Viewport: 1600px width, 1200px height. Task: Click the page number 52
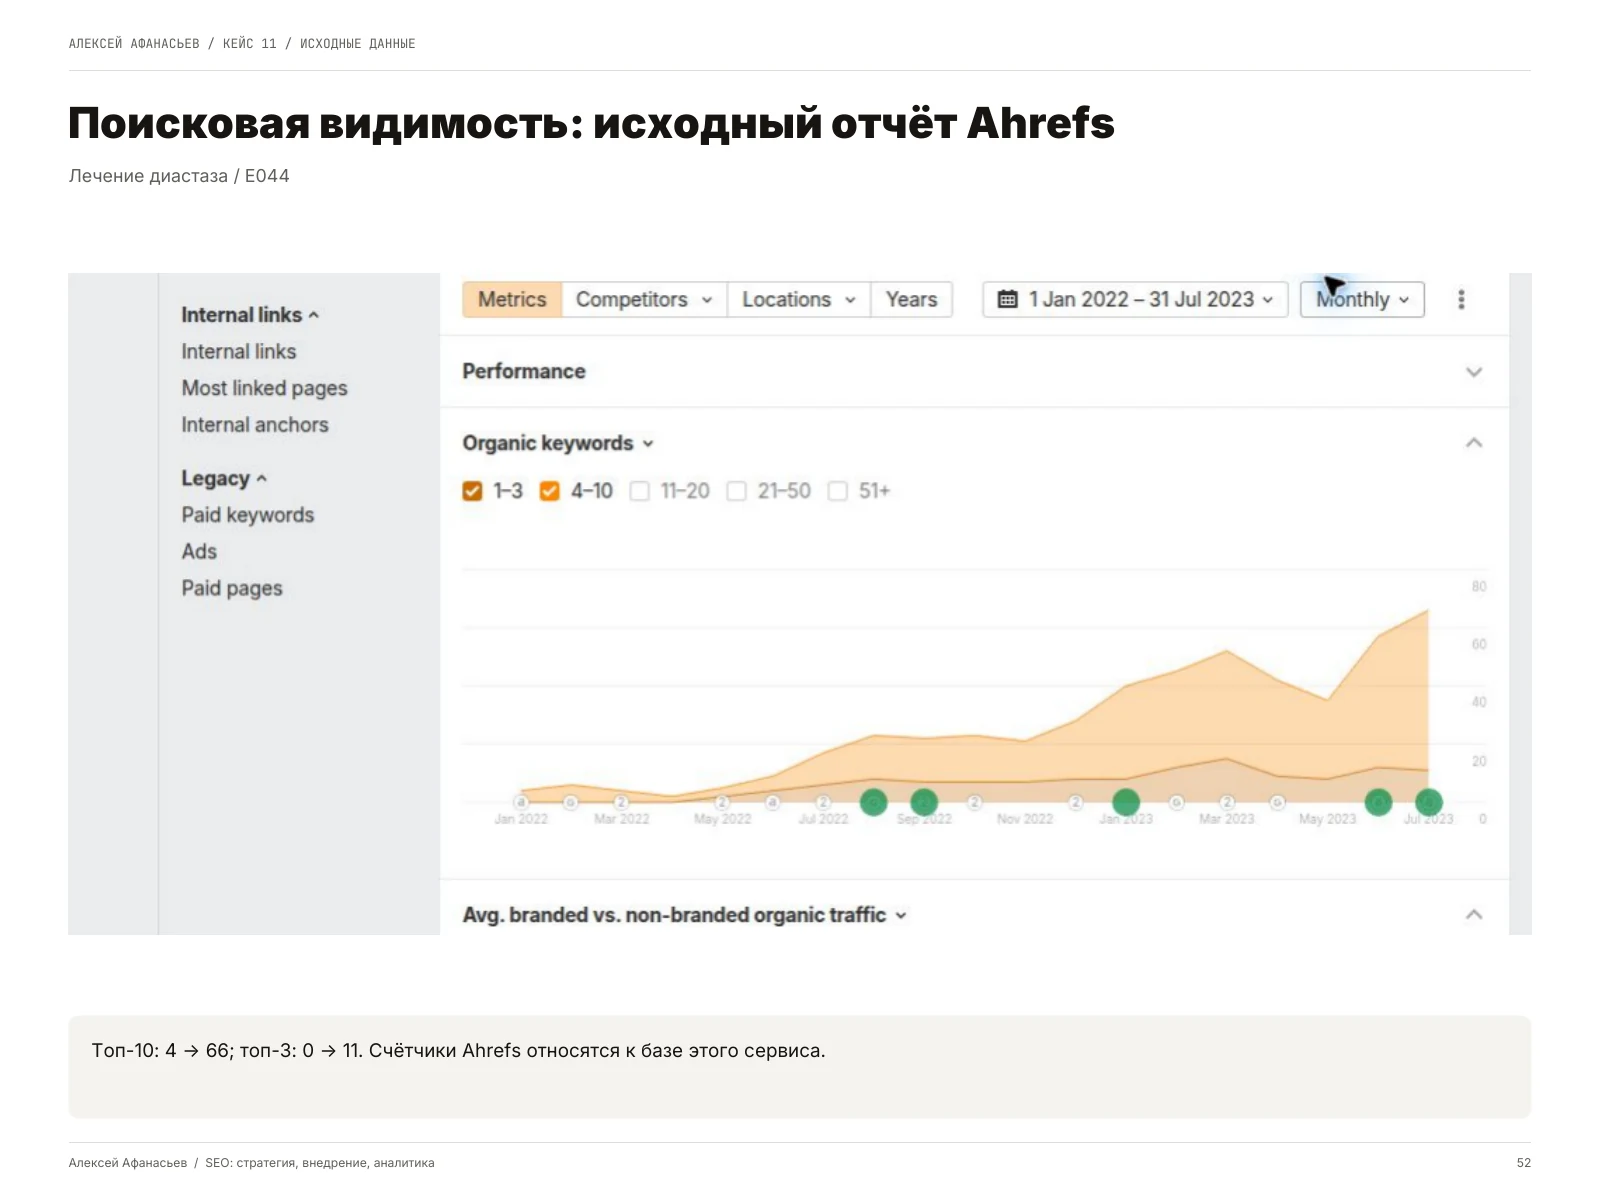tap(1524, 1163)
